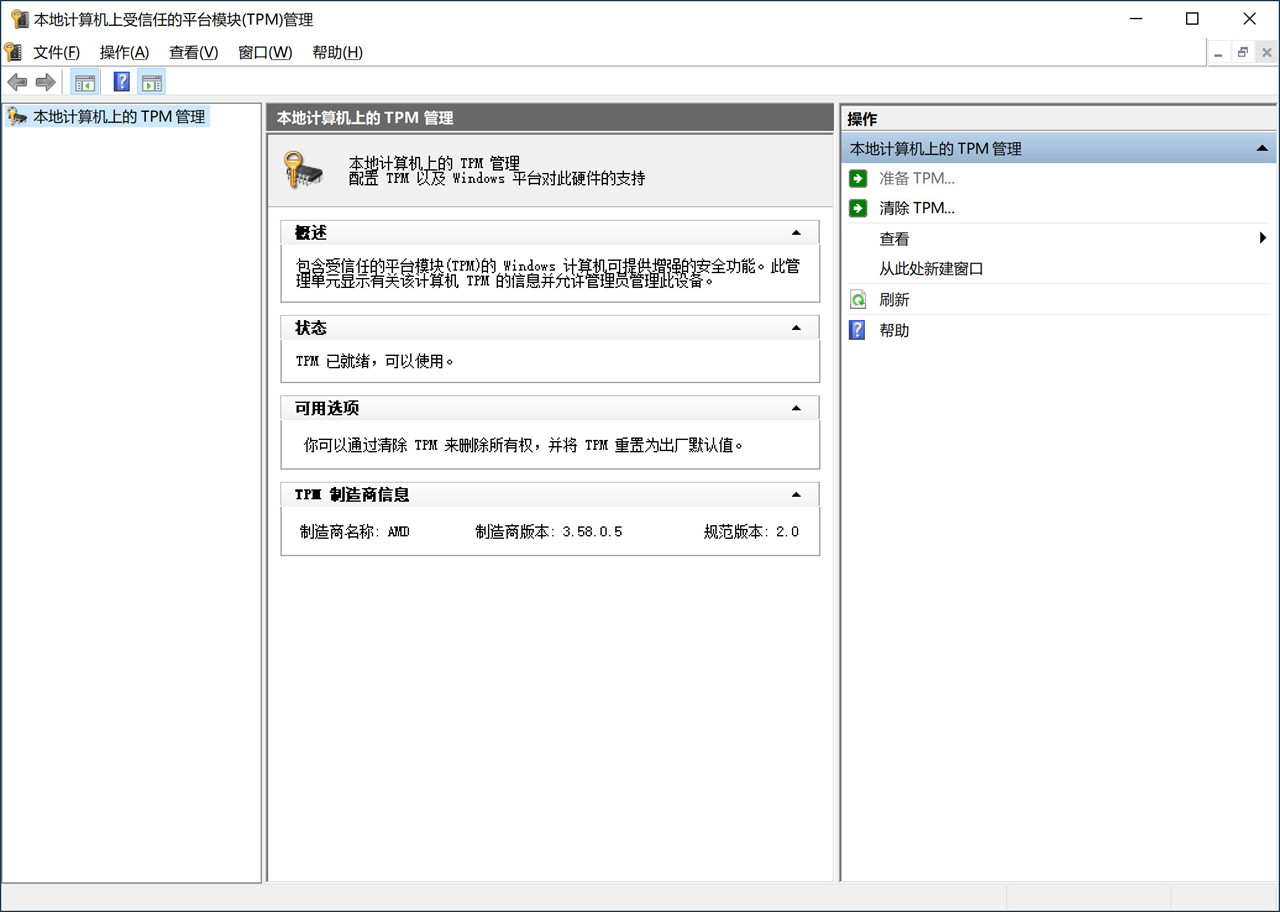Click the Refresh icon next to 刷新
The image size is (1280, 912).
(858, 299)
